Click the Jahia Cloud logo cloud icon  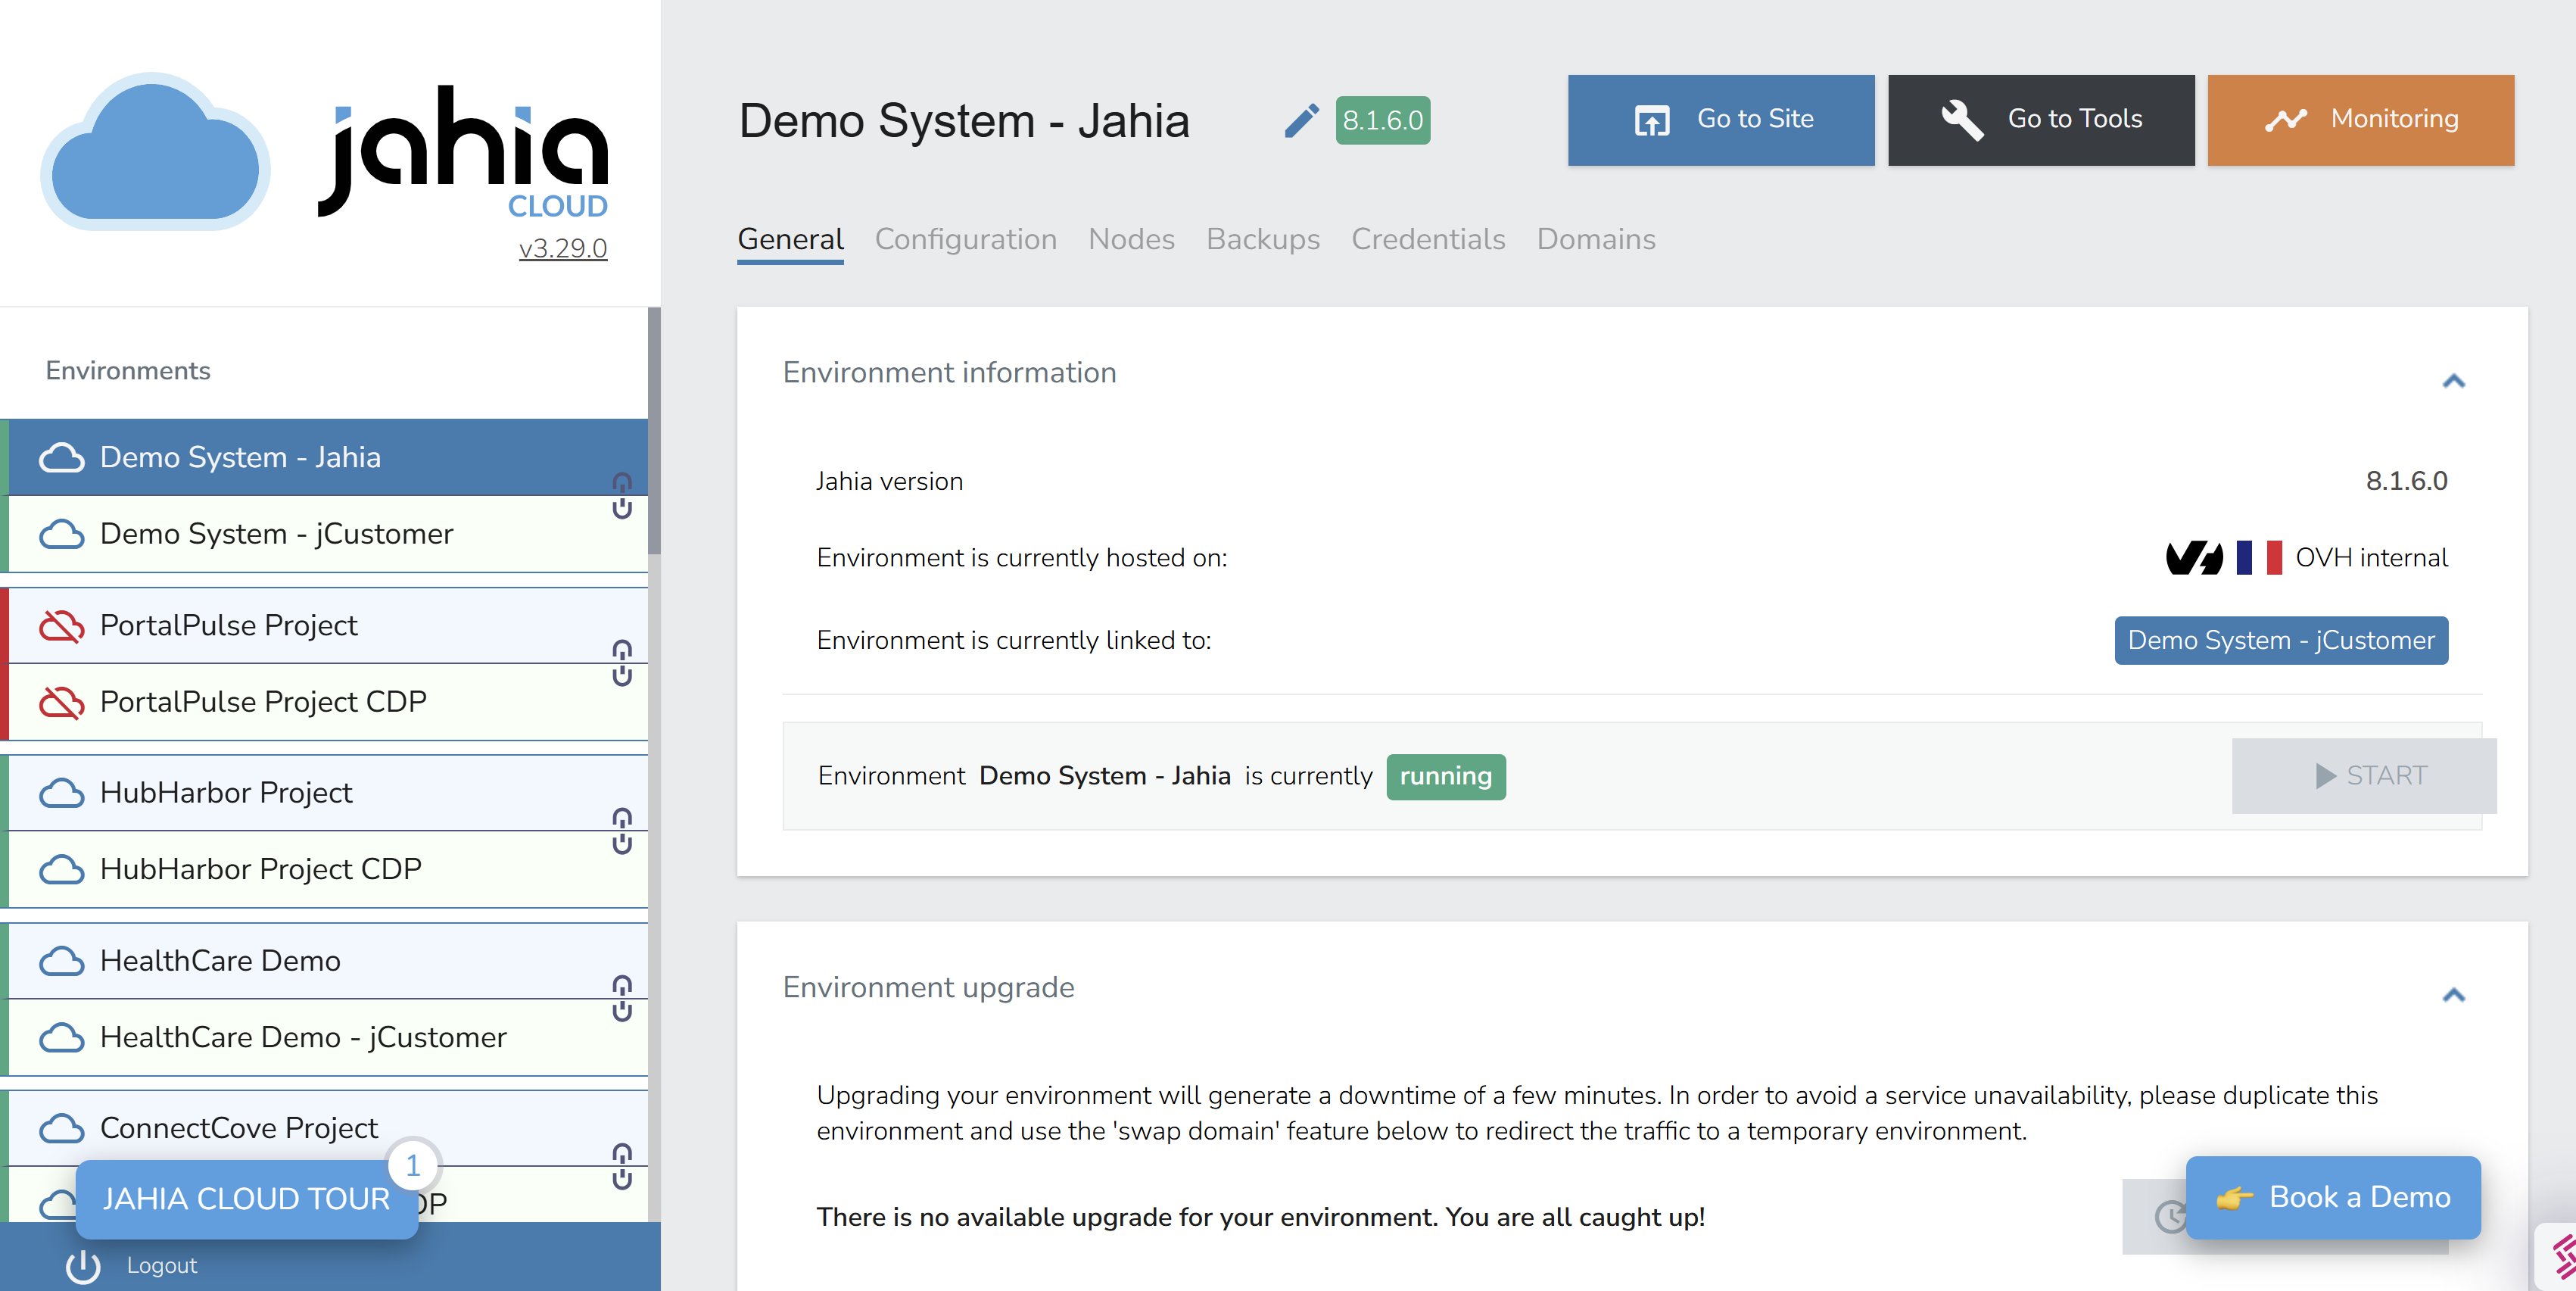(x=155, y=151)
